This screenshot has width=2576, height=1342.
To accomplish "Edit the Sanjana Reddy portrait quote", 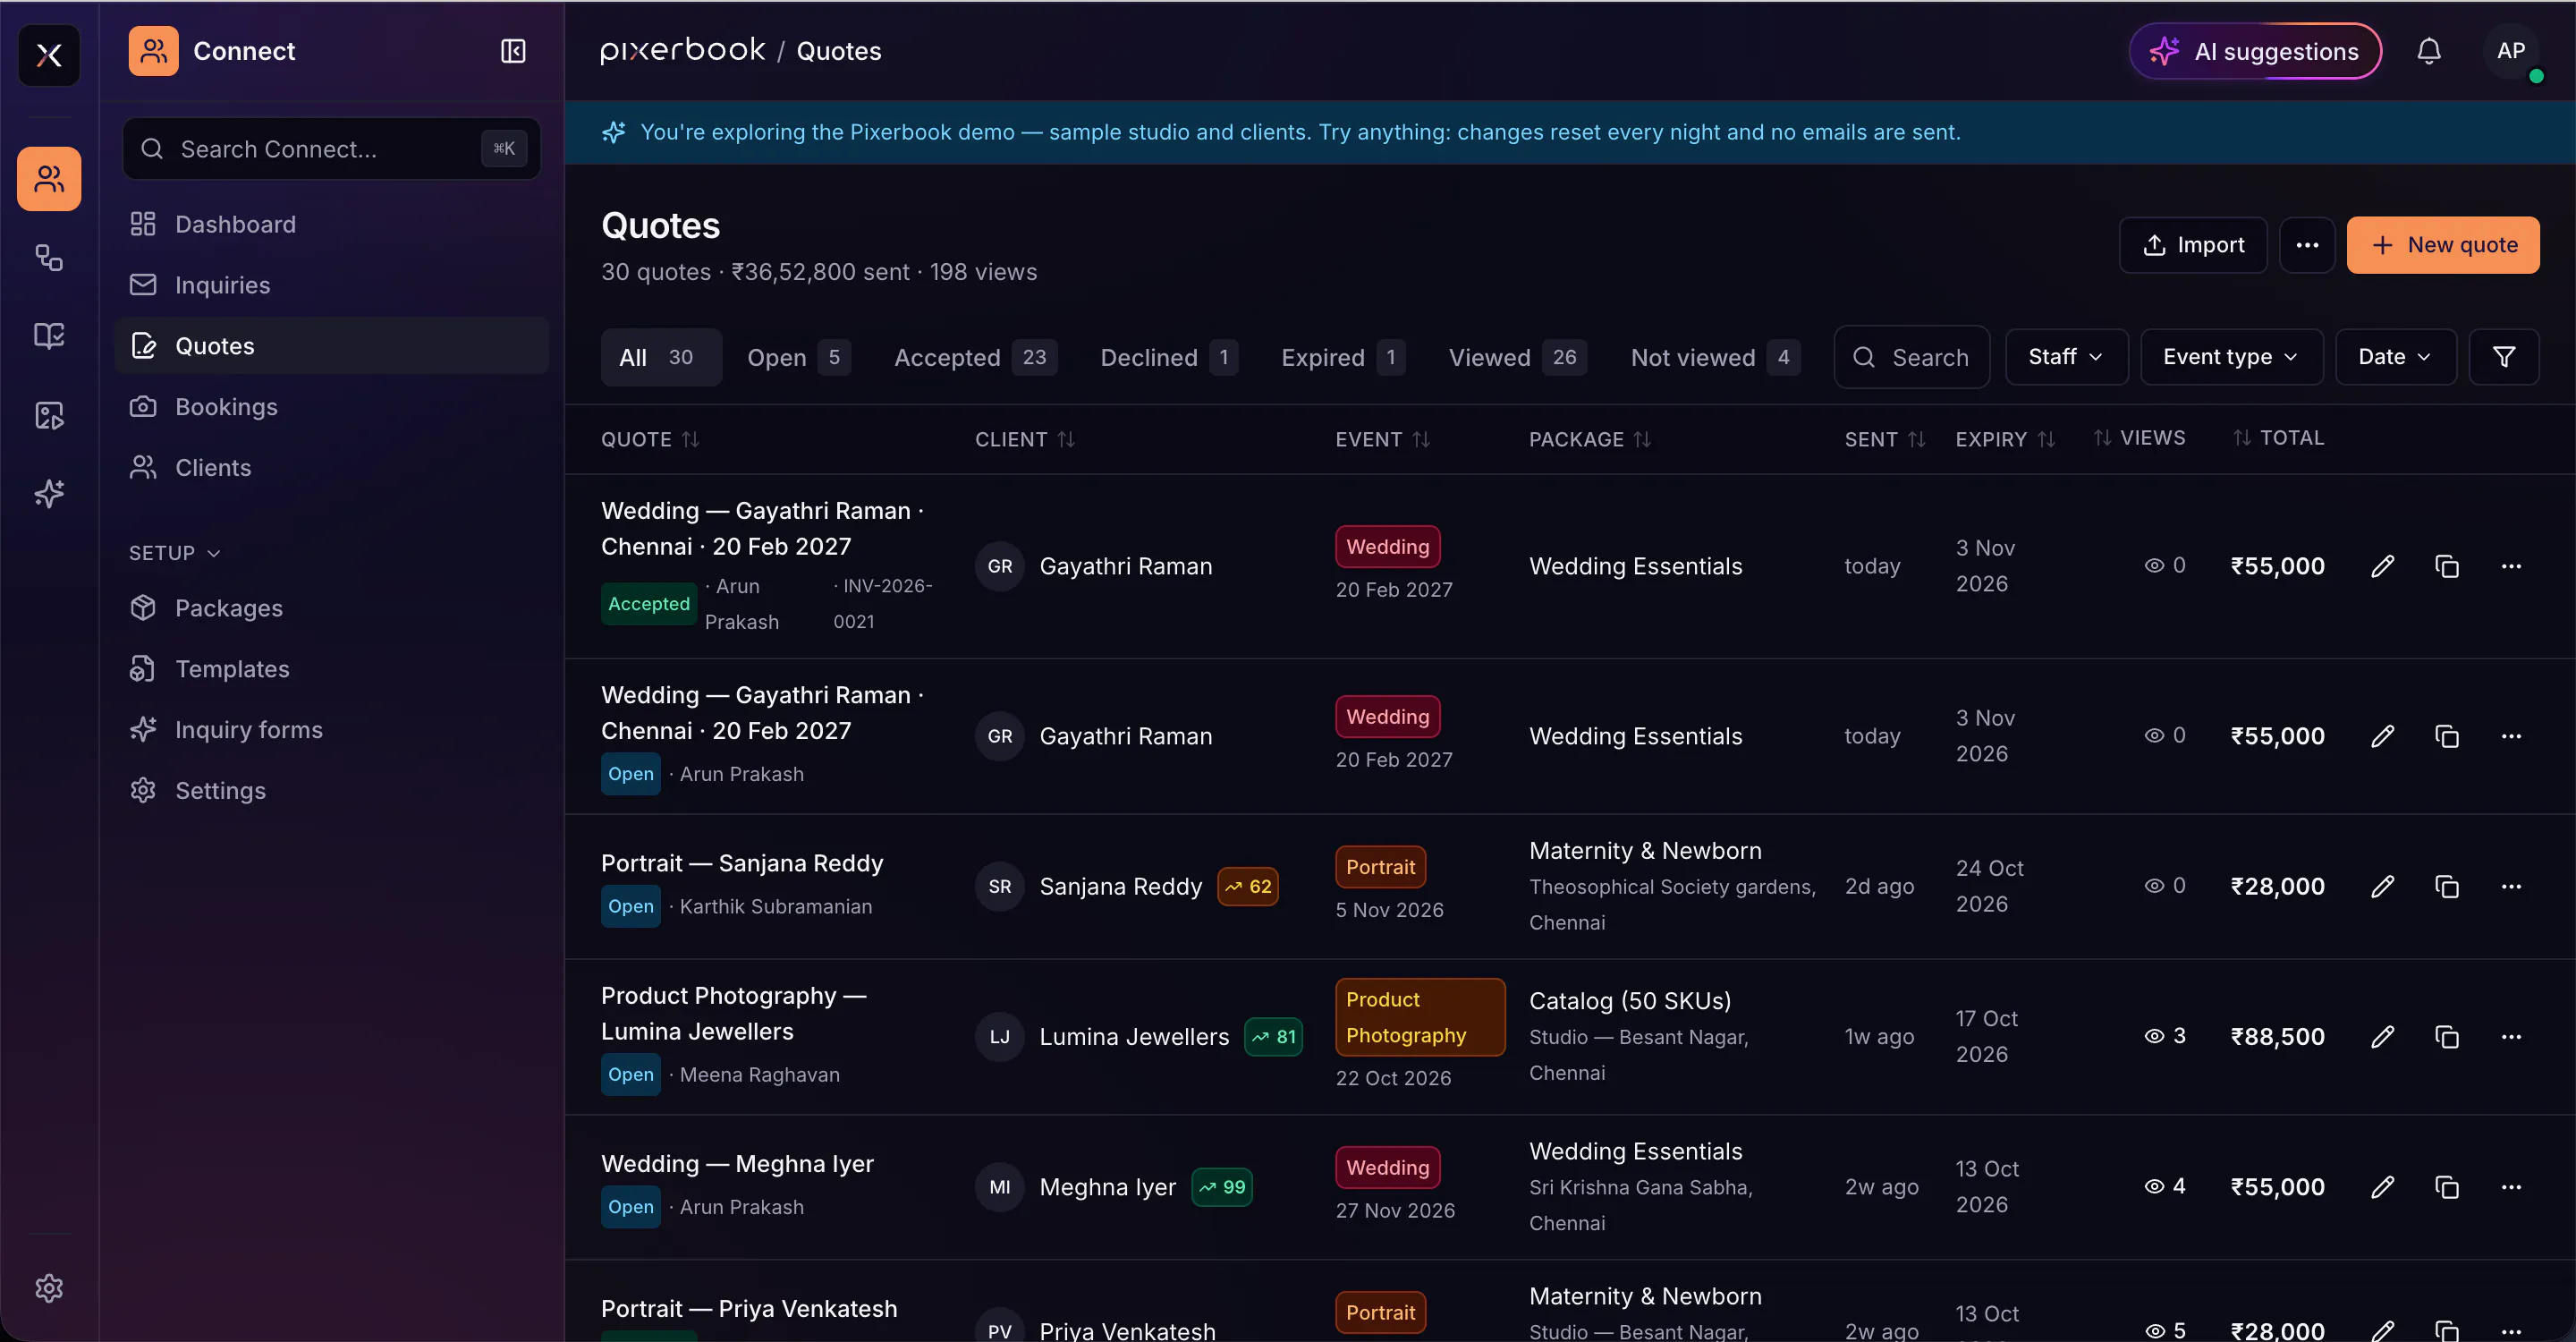I will pyautogui.click(x=2383, y=886).
